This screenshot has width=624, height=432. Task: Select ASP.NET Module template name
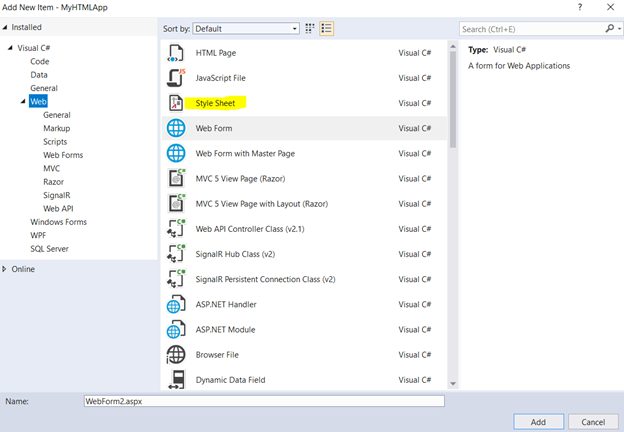click(x=225, y=329)
